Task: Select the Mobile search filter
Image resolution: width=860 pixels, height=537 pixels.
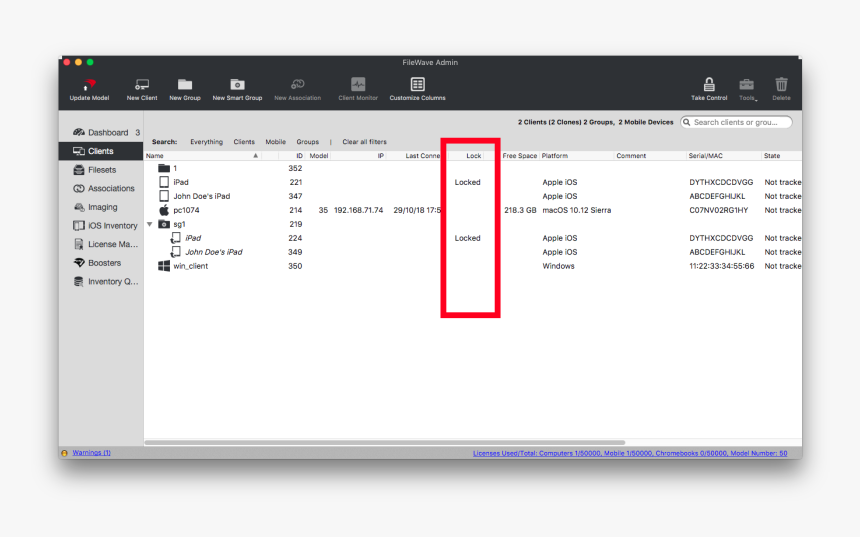Action: click(275, 142)
